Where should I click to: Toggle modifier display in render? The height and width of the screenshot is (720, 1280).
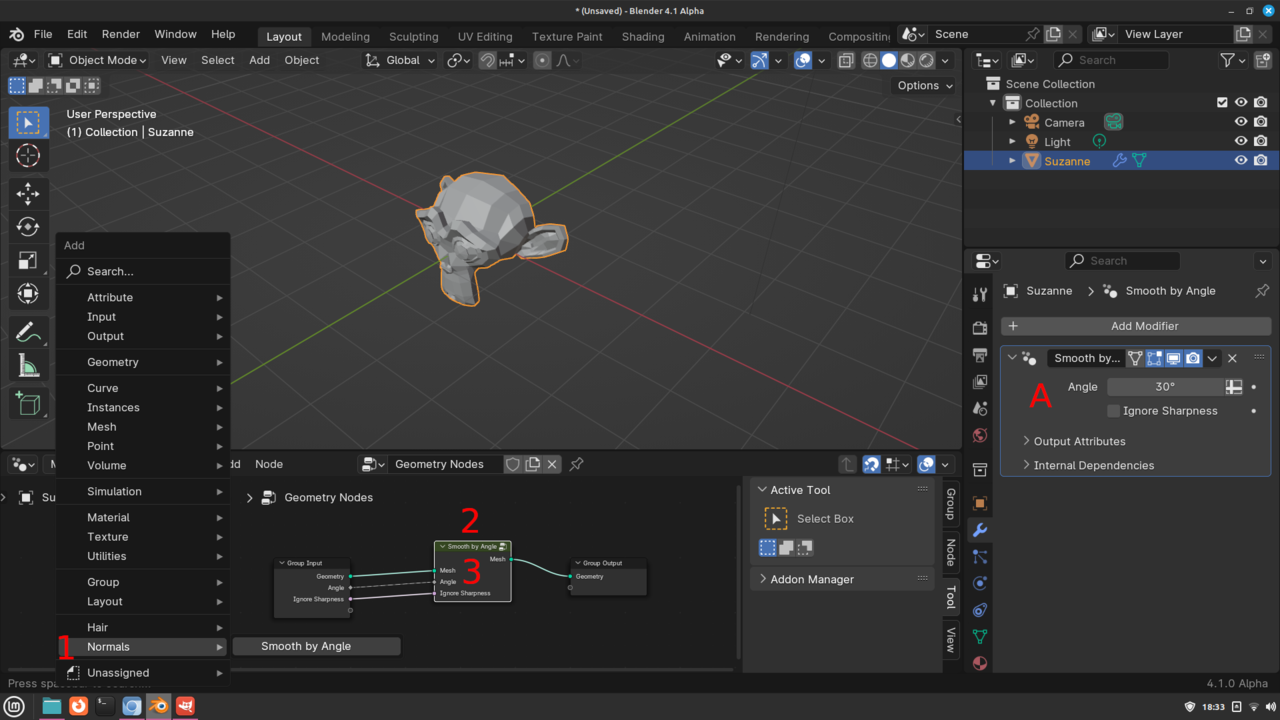[1193, 358]
